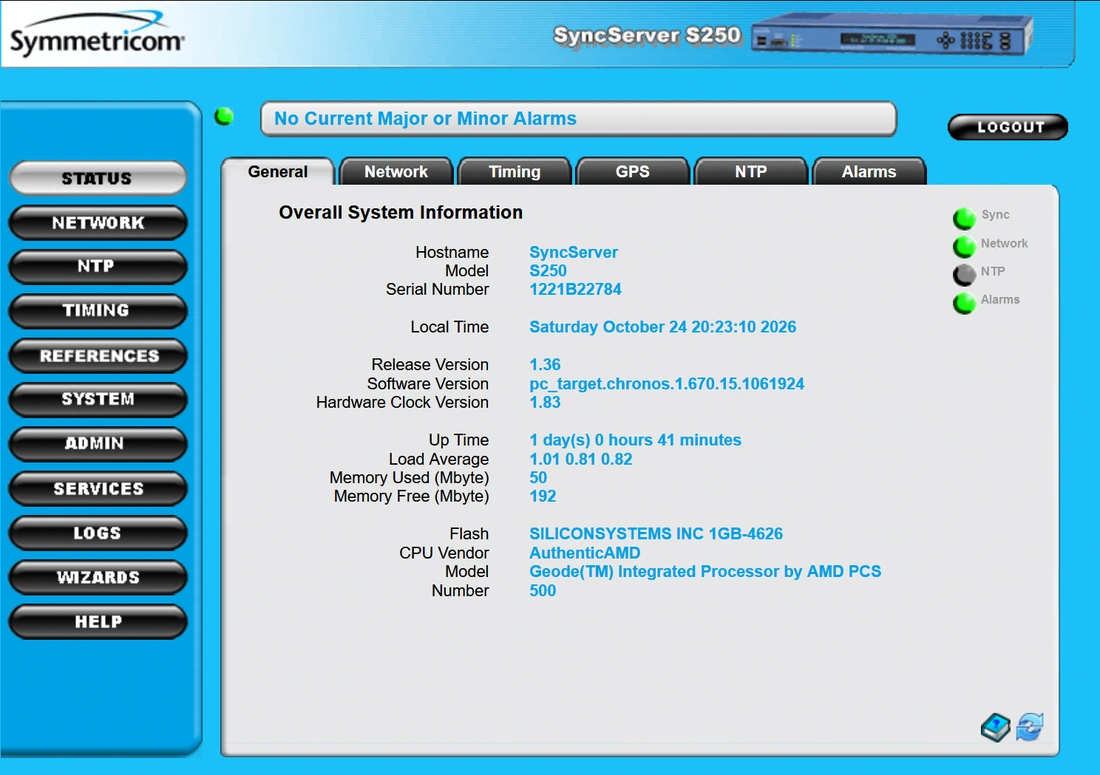Open the SERVICES sidebar section
Viewport: 1100px width, 775px height.
pyautogui.click(x=98, y=489)
